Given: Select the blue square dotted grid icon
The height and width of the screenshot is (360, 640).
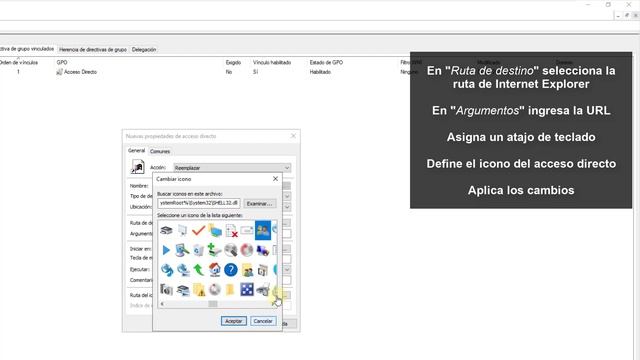Looking at the screenshot, I should (247, 289).
